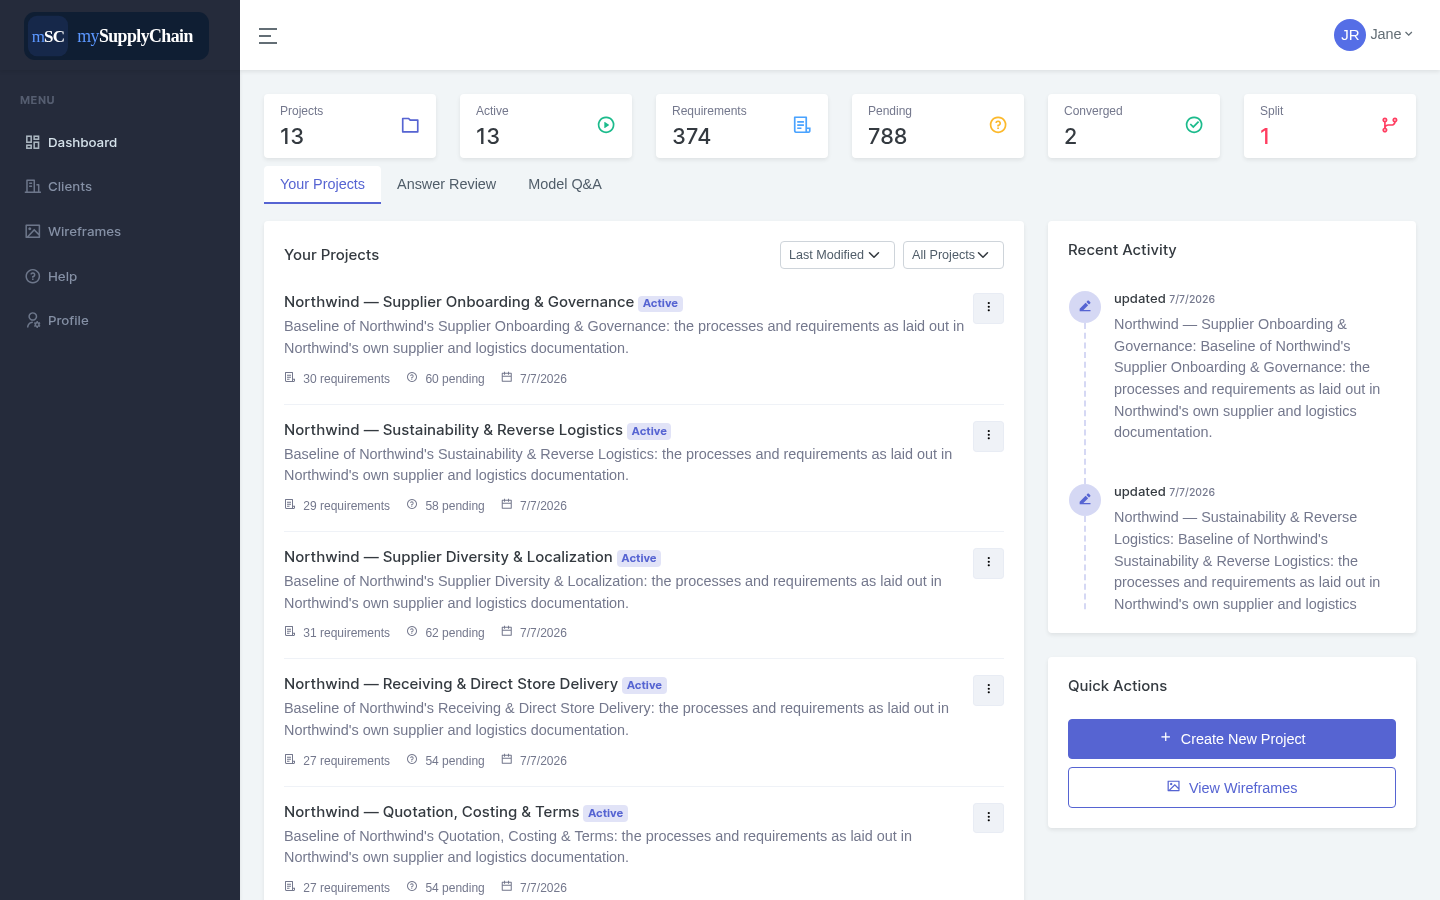
Task: Open project Northwind — Receiving & Direct Store Delivery
Action: click(451, 684)
